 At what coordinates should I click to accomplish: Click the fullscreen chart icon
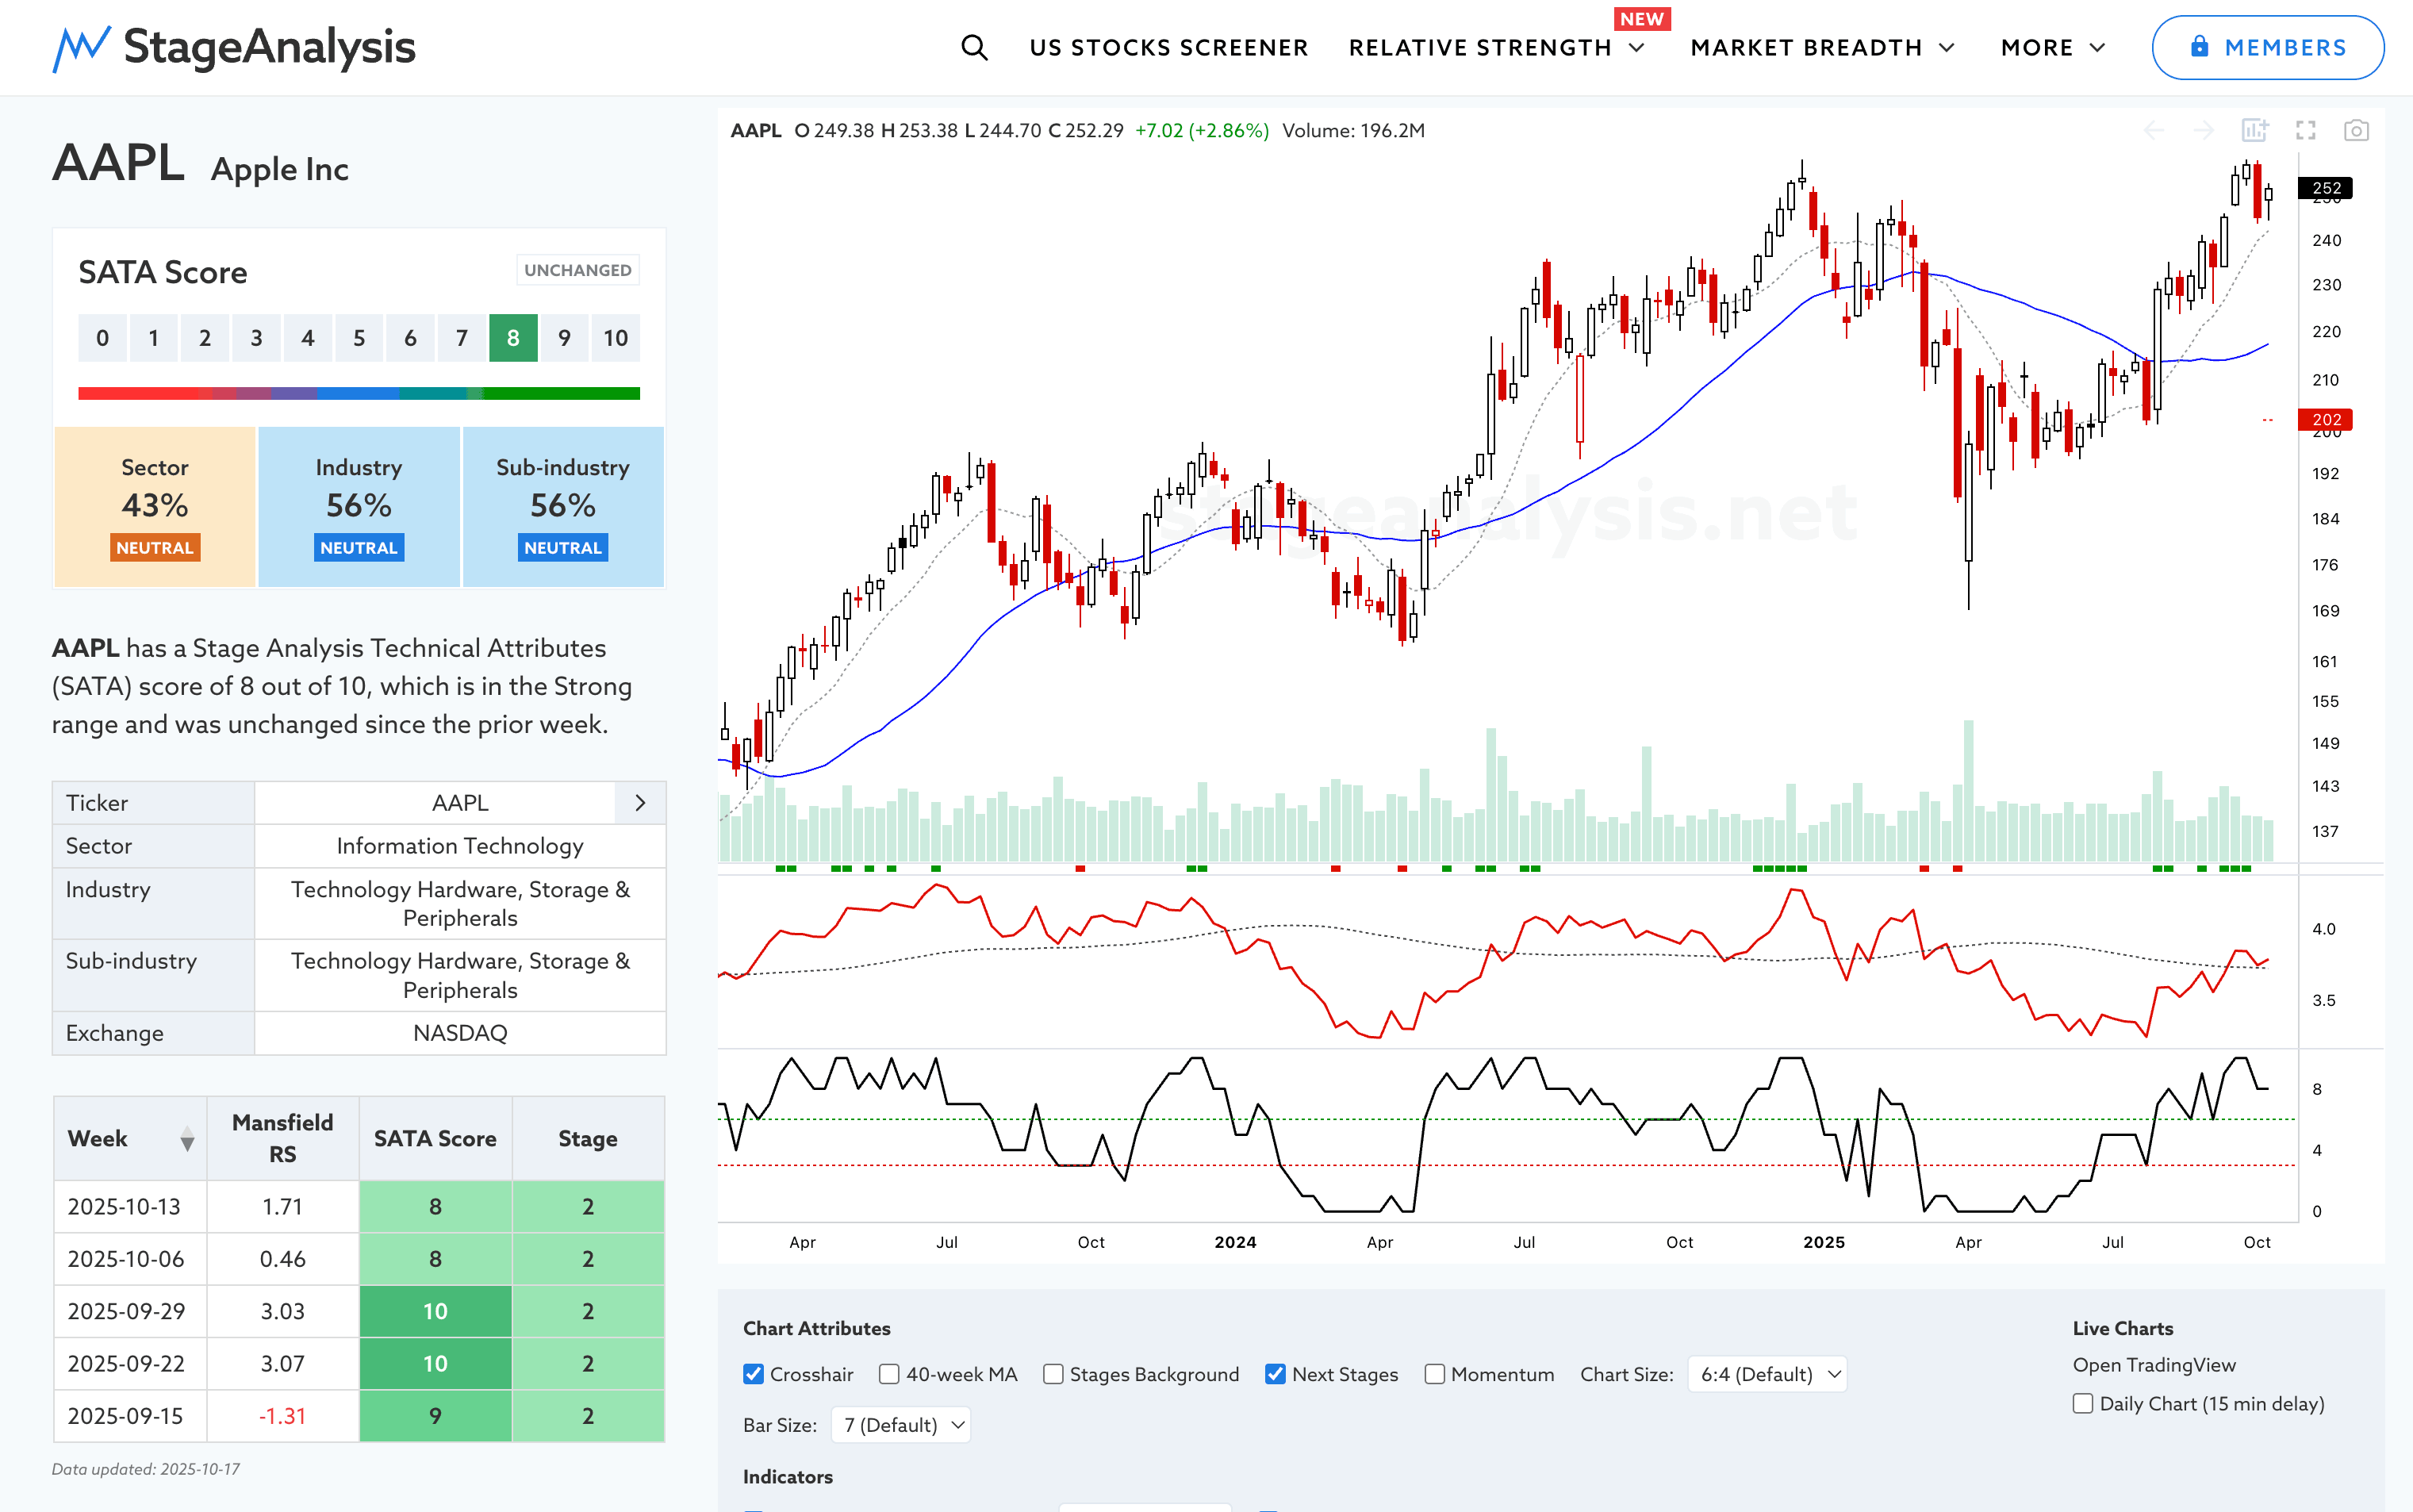(x=2305, y=130)
